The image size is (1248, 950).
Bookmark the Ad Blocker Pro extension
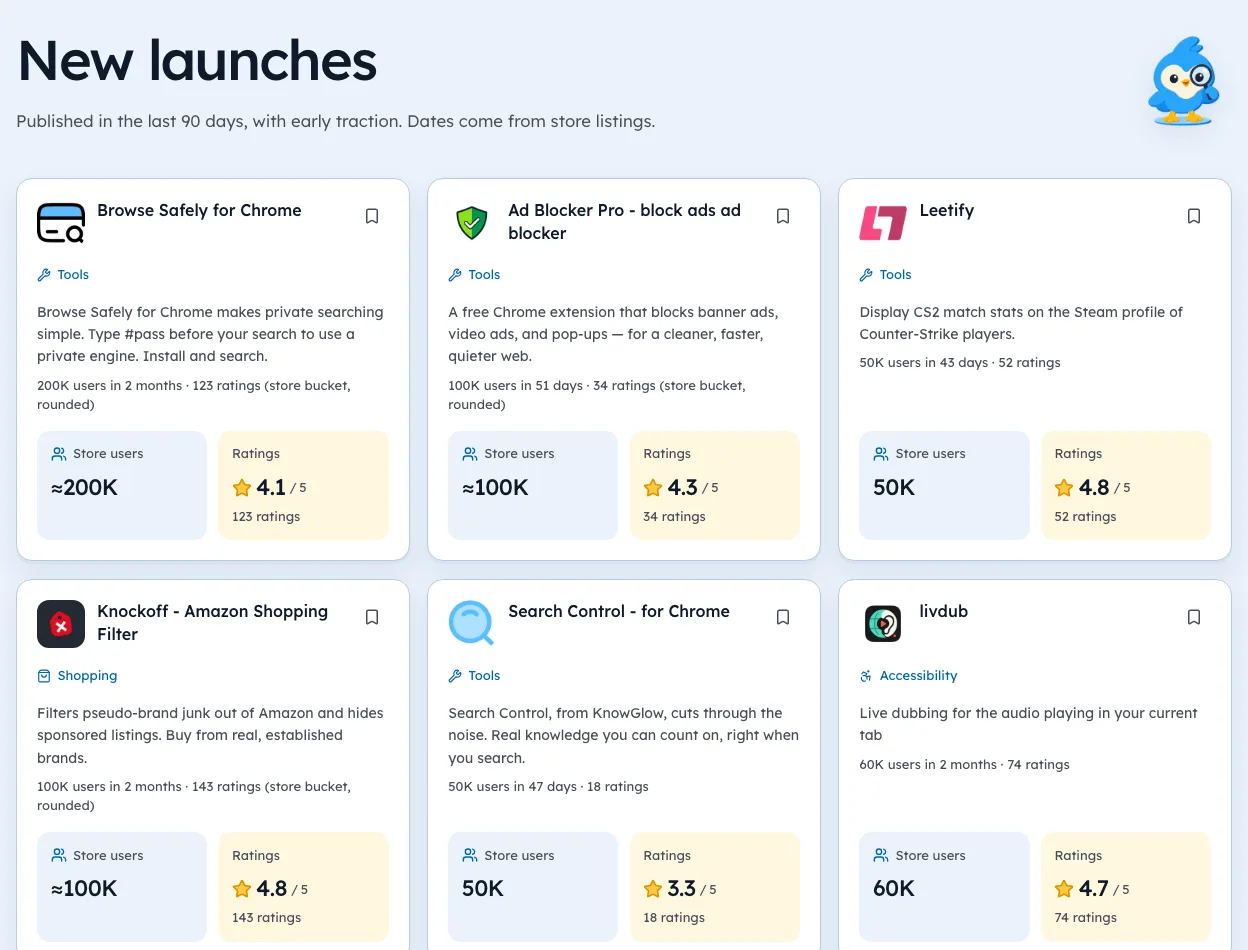(x=783, y=216)
